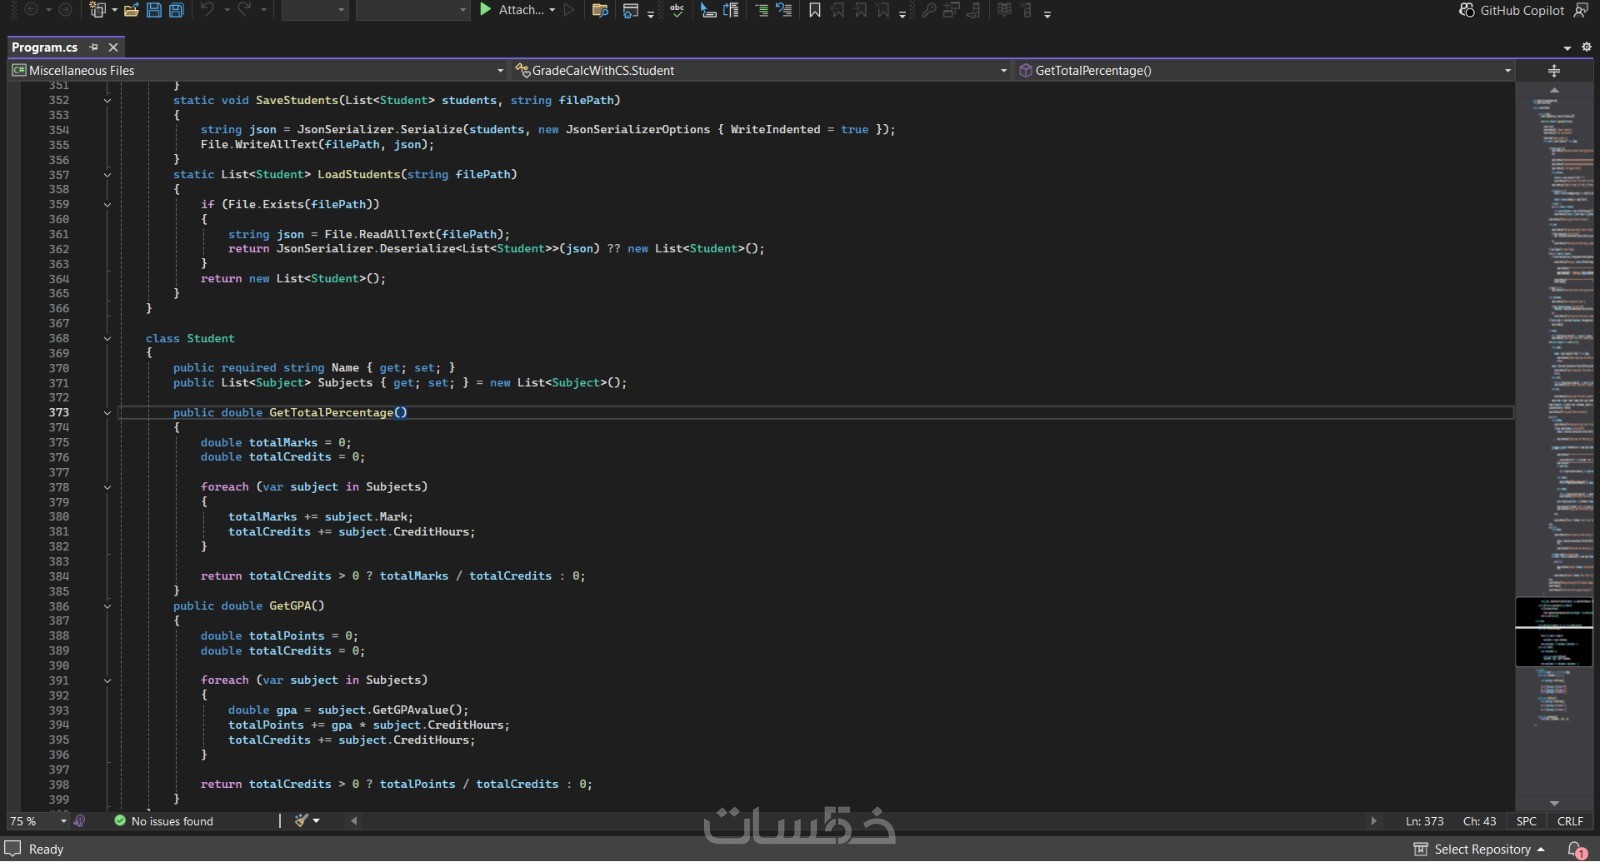Open the notifications bell in status bar
This screenshot has height=862, width=1600.
click(1577, 850)
